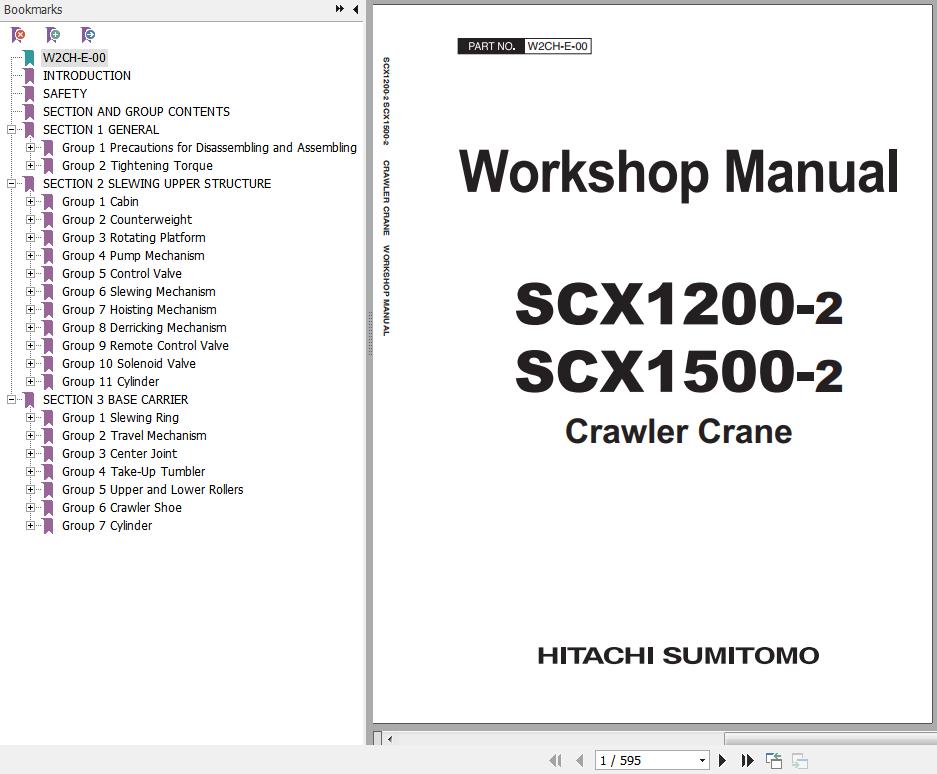The width and height of the screenshot is (937, 774).
Task: Expand Group 2 Tightening Torque node
Action: click(30, 166)
